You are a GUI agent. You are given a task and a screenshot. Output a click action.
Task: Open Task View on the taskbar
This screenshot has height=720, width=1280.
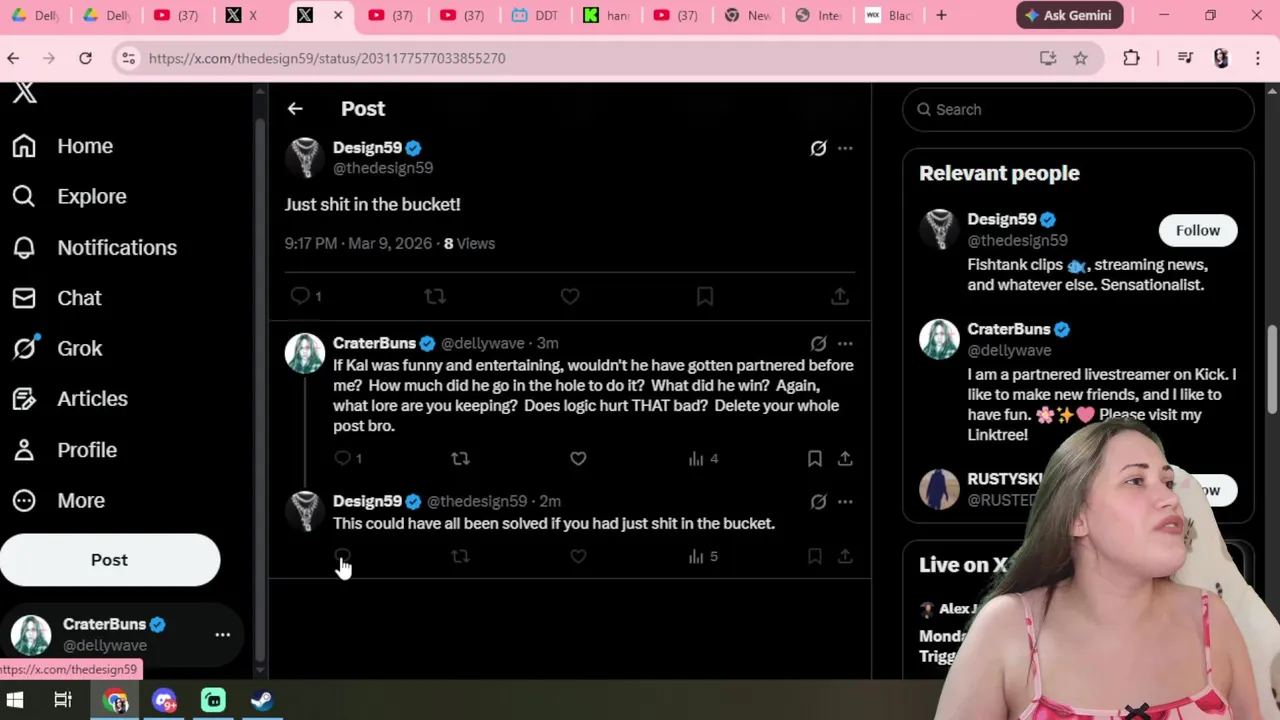click(x=63, y=700)
